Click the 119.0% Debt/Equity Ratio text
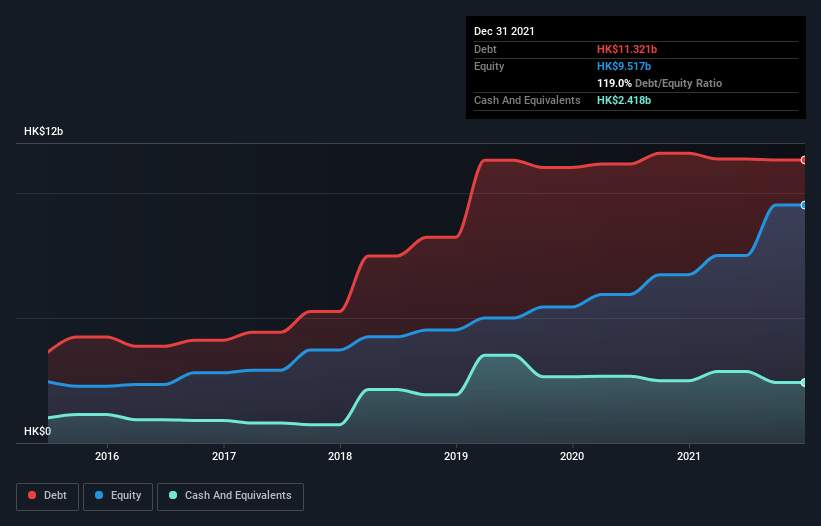Viewport: 821px width, 526px height. [x=659, y=83]
